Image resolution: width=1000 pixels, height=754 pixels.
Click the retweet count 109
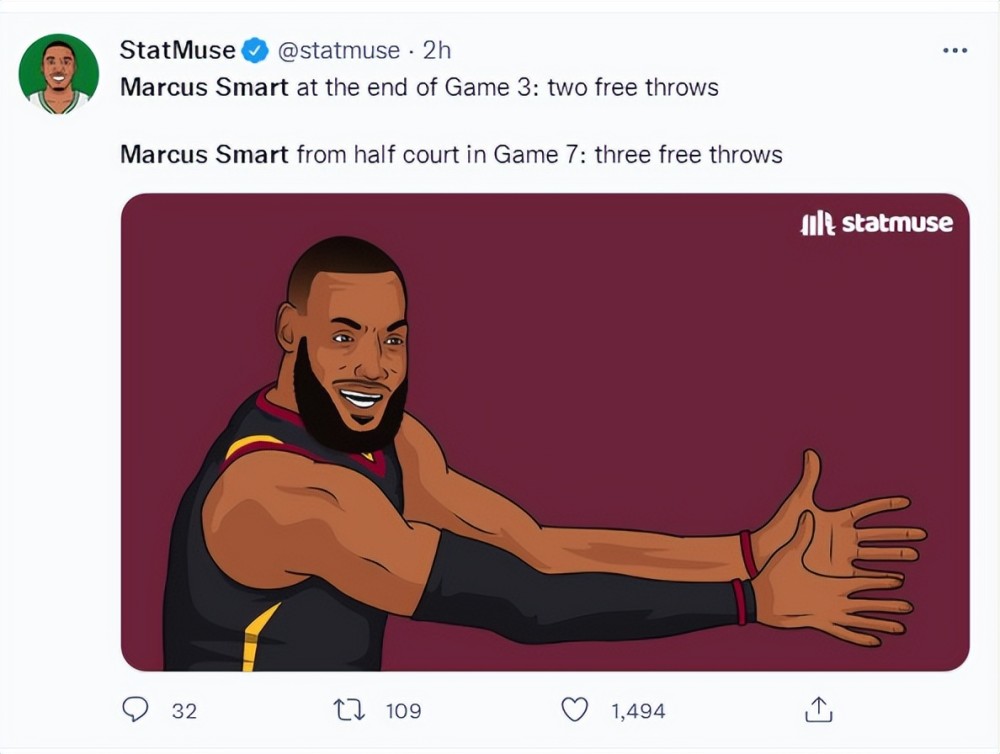coord(404,711)
